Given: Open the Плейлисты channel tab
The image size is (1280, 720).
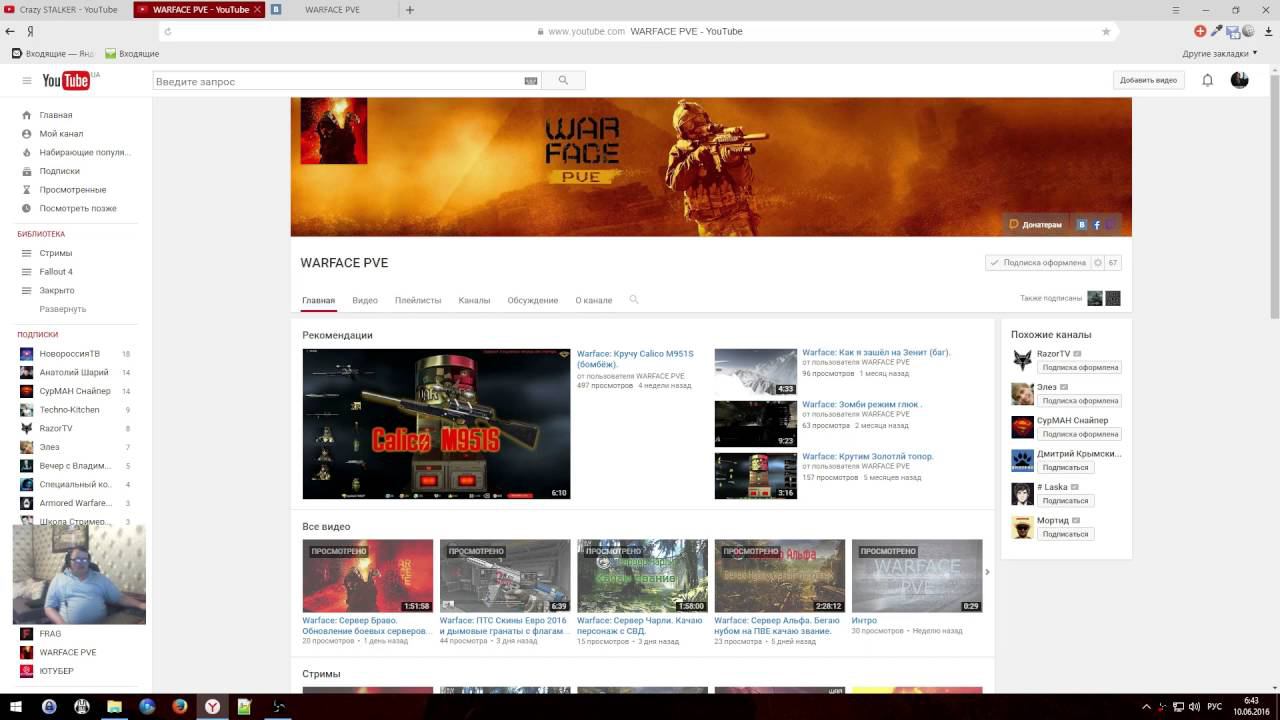Looking at the screenshot, I should click(x=418, y=300).
